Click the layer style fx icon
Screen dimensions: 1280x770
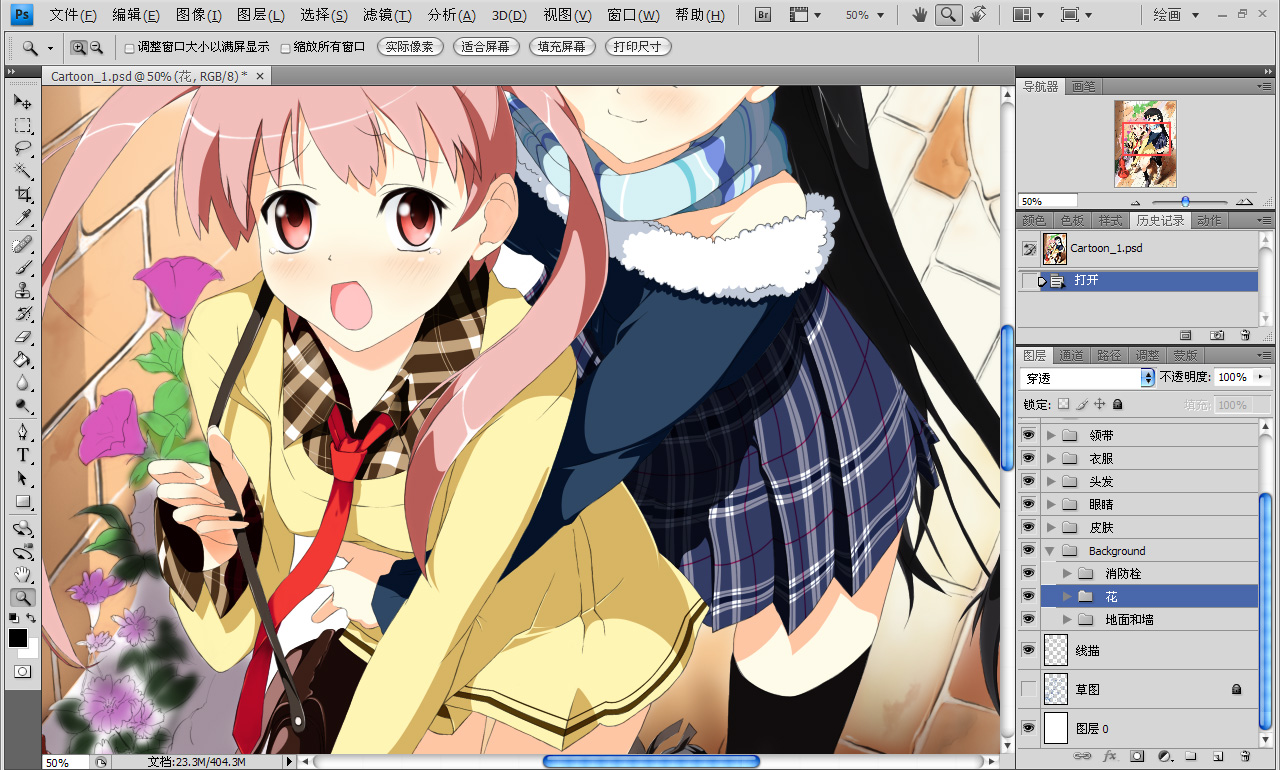tap(1109, 756)
